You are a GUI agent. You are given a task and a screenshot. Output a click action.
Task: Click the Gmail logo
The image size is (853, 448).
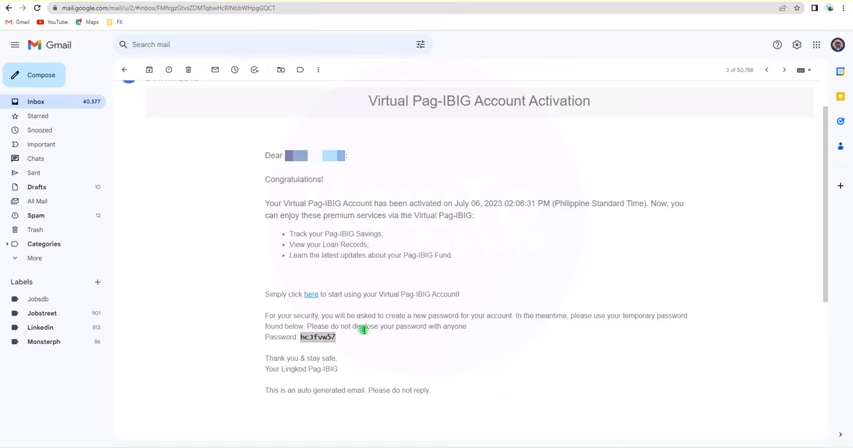50,45
